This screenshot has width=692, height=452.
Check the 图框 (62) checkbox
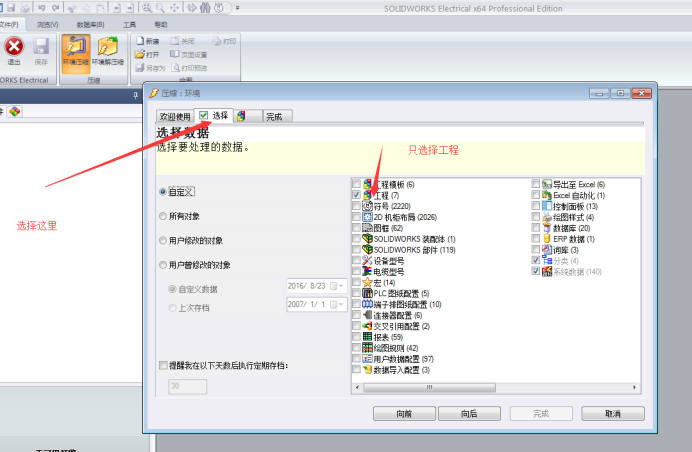point(357,227)
